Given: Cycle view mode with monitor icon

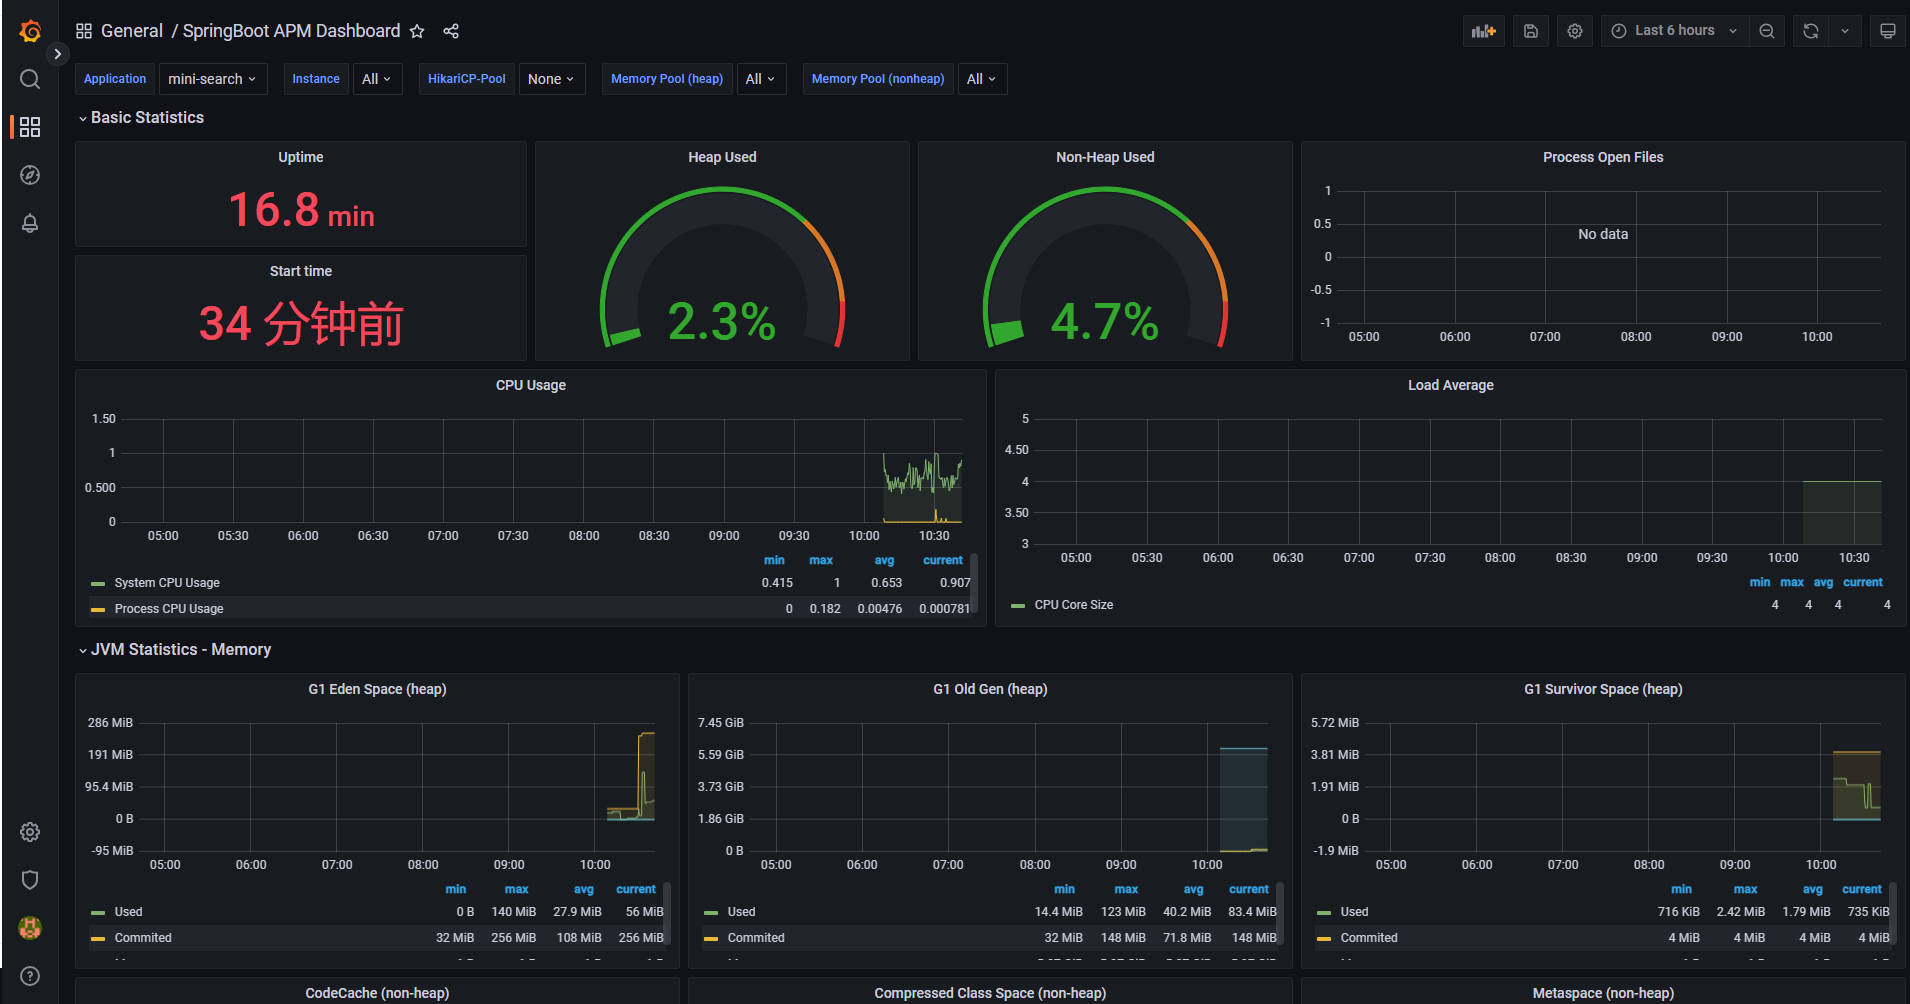Looking at the screenshot, I should tap(1888, 31).
